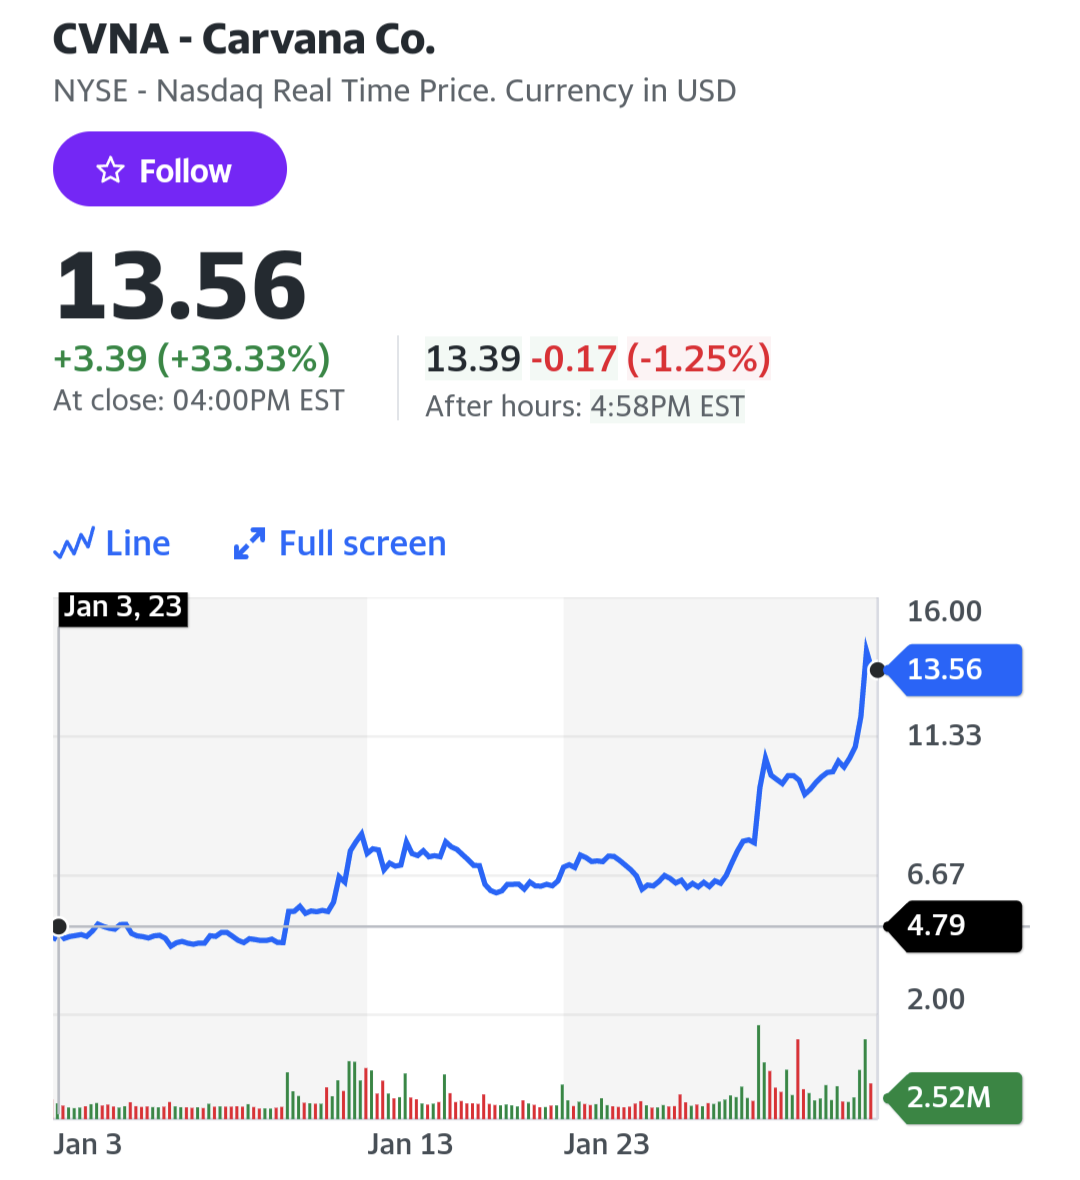Open the Line chart style selector
This screenshot has height=1180, width=1080.
(x=112, y=543)
